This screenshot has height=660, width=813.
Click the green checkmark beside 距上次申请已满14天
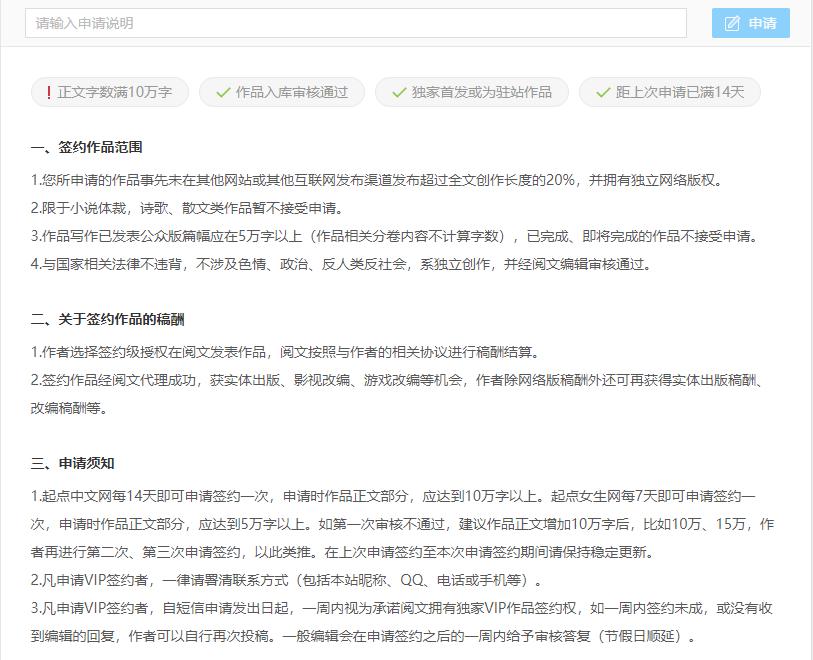(x=601, y=91)
